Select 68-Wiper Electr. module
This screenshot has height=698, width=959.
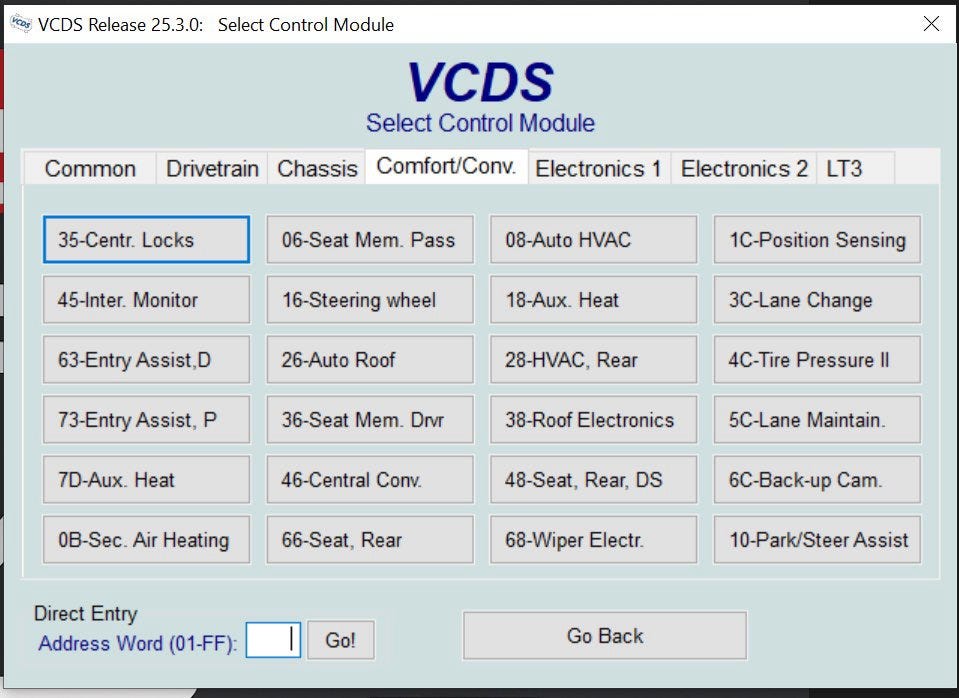tap(593, 539)
